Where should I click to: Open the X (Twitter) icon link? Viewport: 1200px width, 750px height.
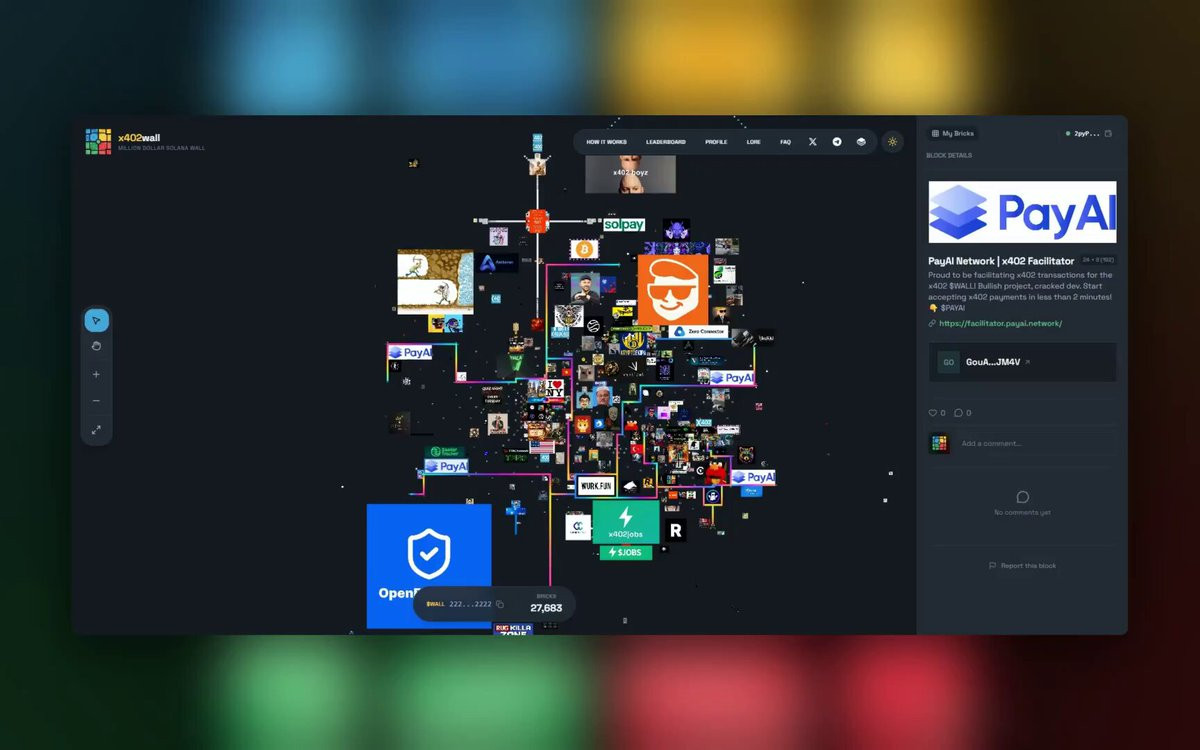click(812, 142)
